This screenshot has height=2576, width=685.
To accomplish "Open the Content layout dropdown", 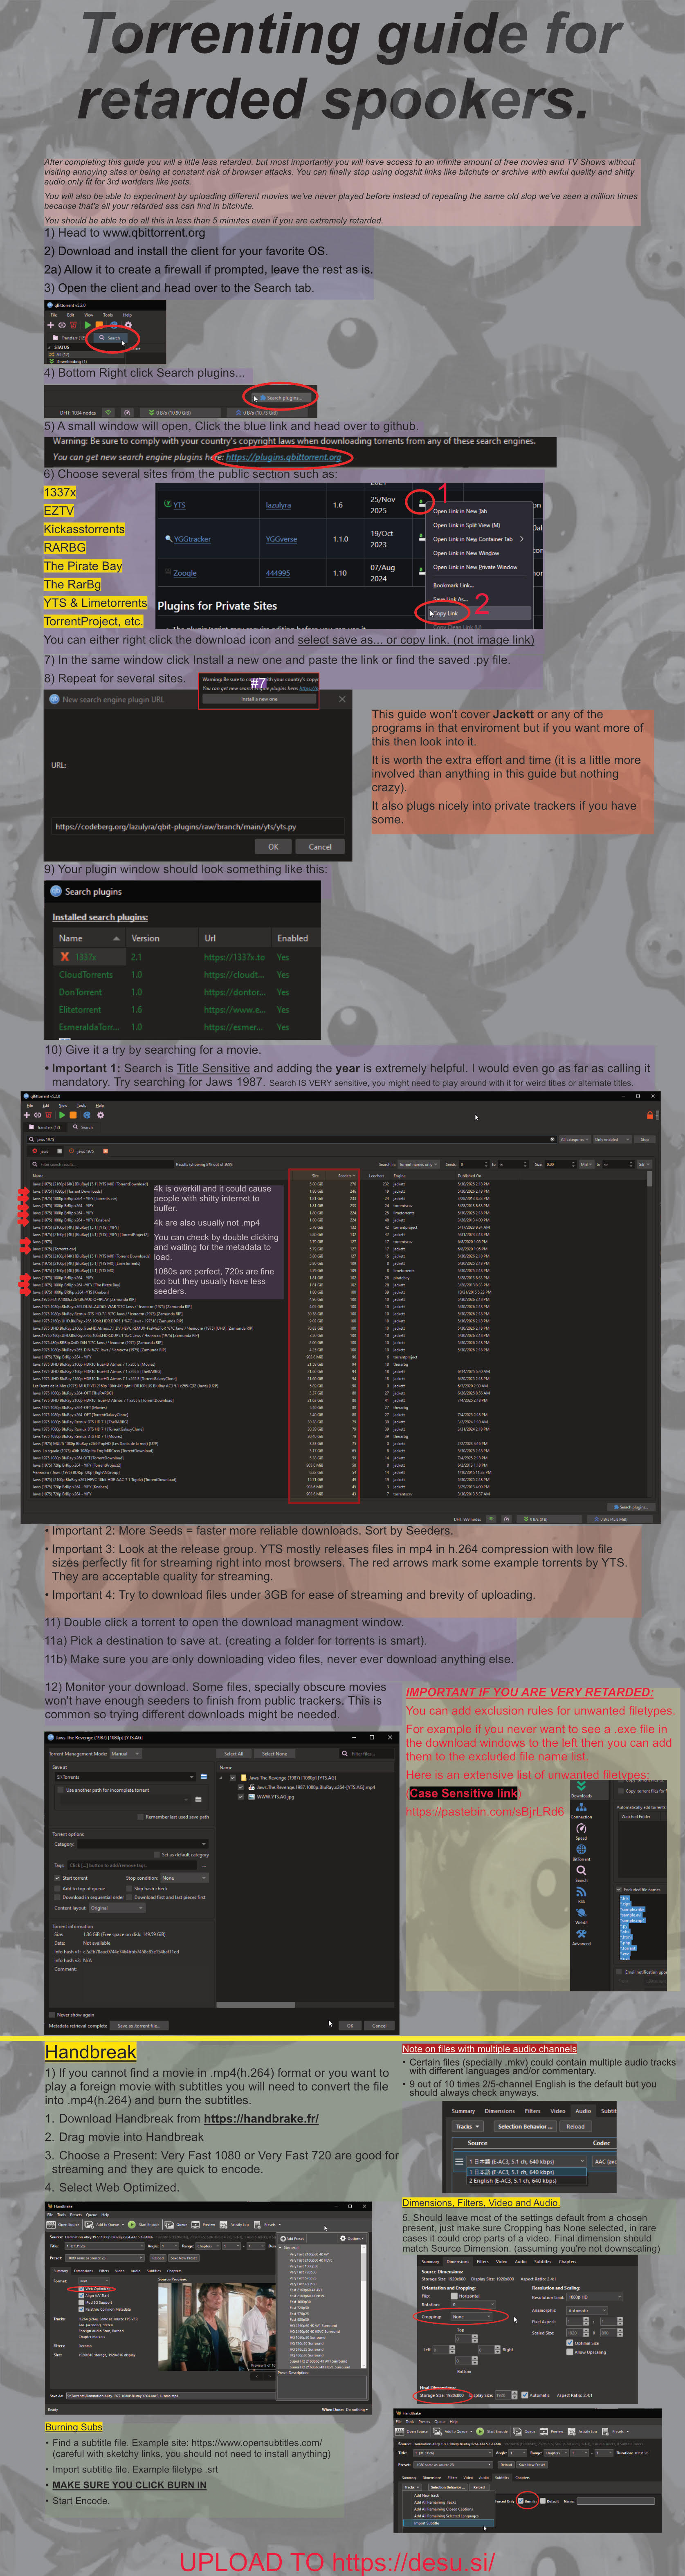I will (x=118, y=1908).
